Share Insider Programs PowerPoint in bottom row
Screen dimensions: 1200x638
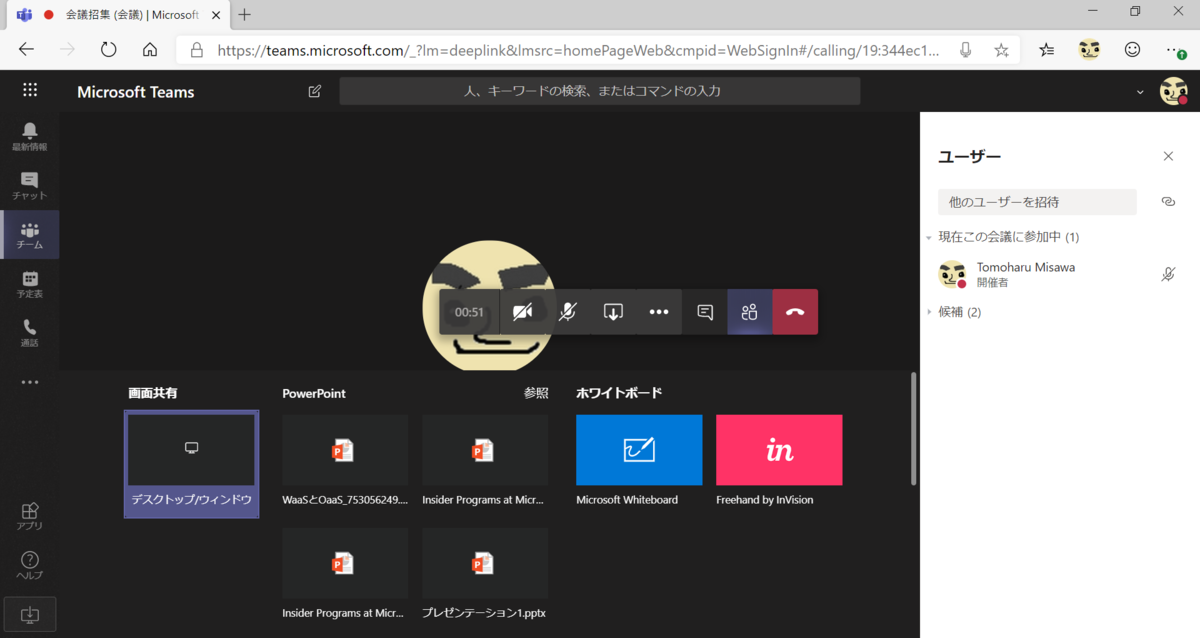pyautogui.click(x=345, y=574)
